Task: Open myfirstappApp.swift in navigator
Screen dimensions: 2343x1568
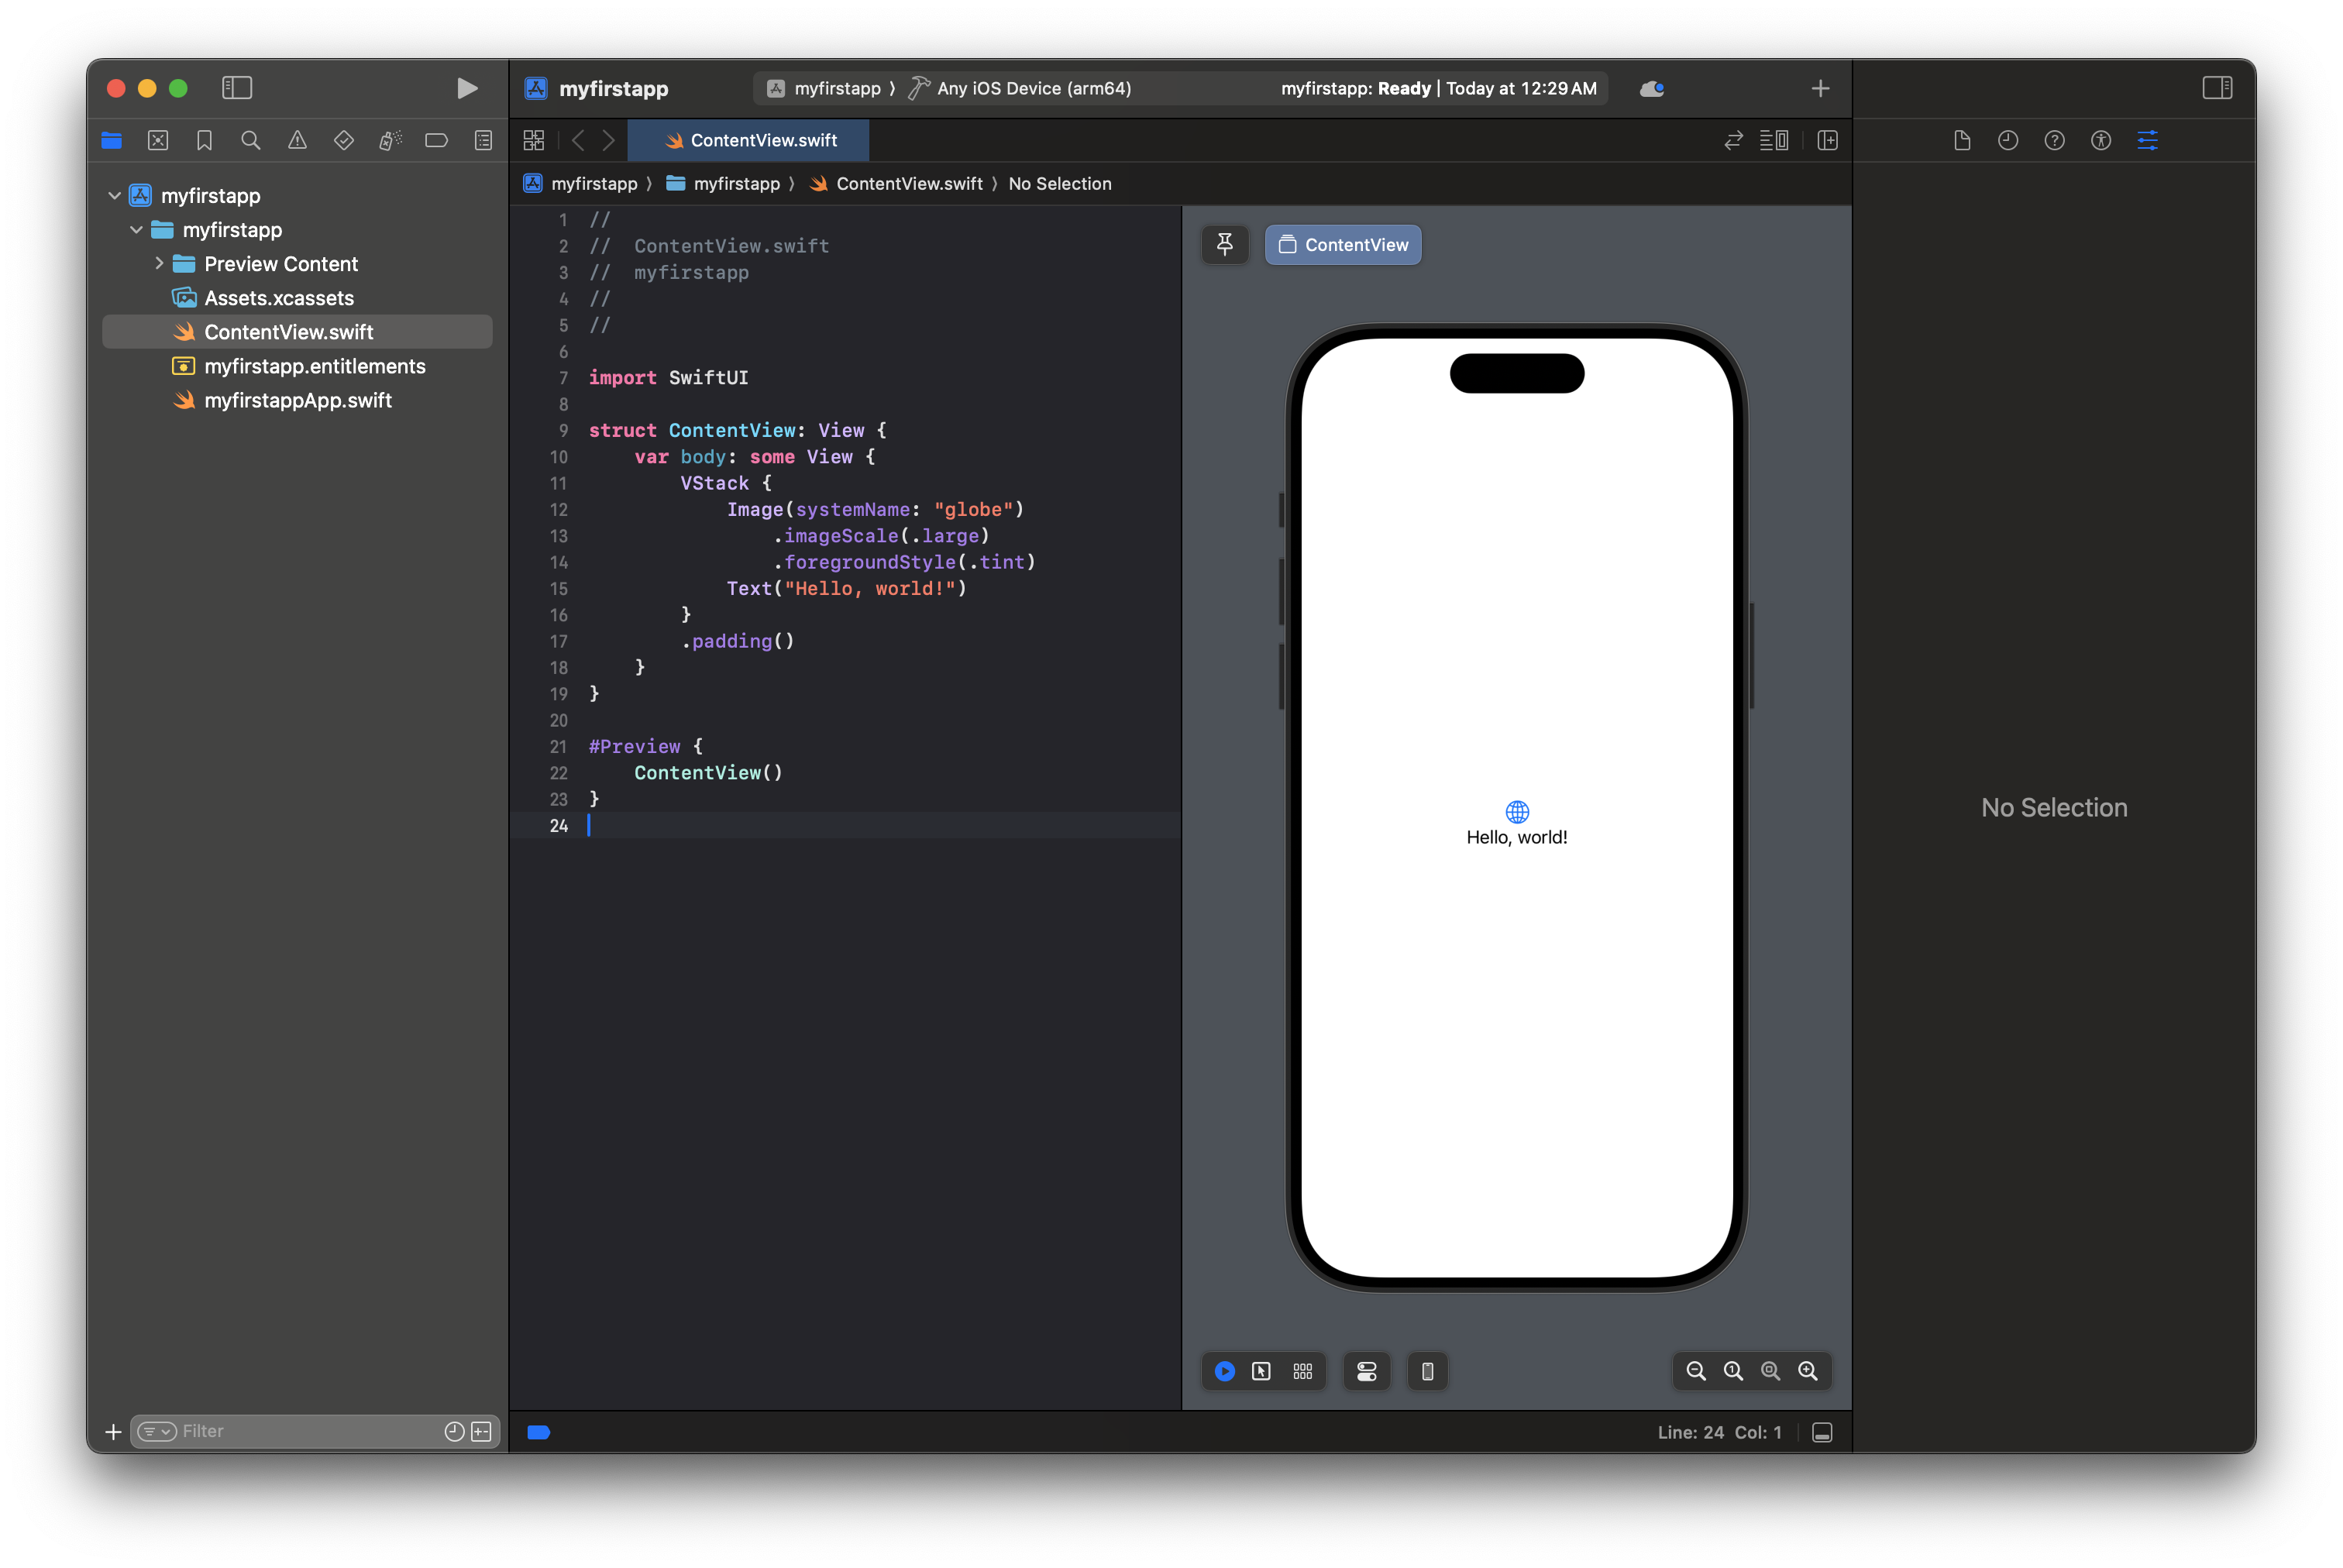Action: pos(297,400)
